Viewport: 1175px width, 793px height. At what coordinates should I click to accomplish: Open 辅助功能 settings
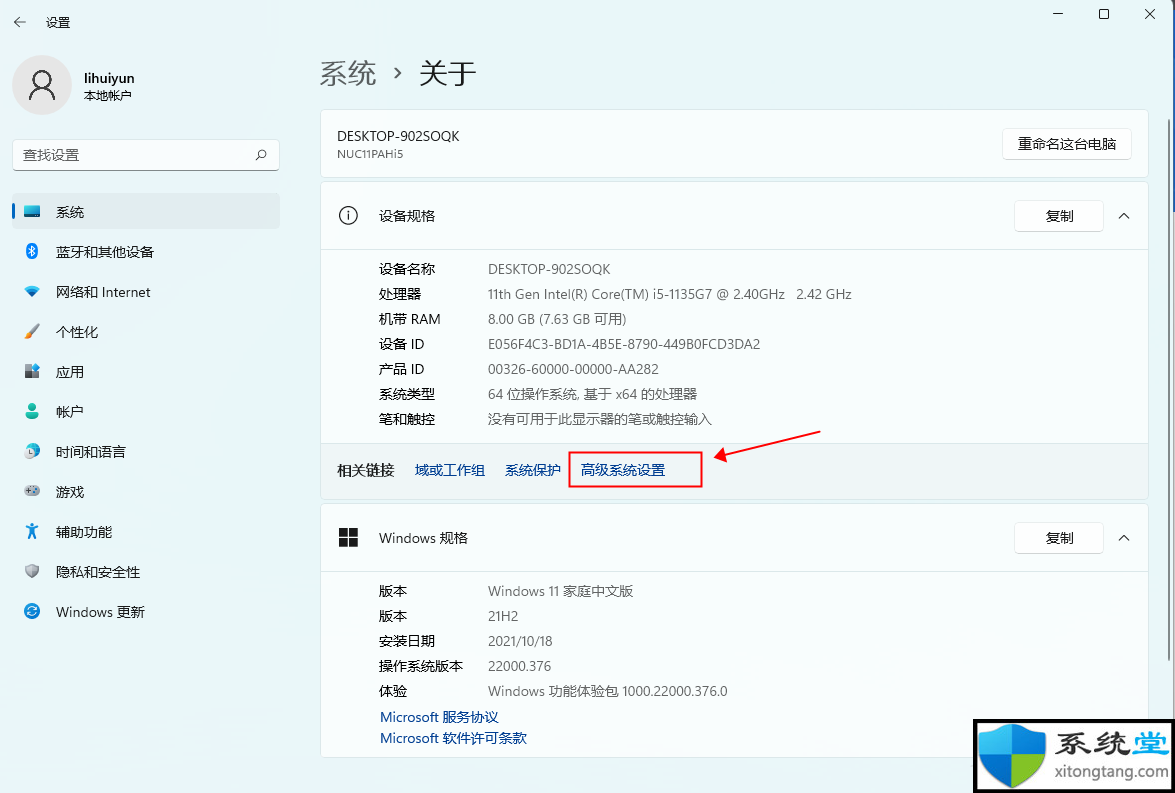point(146,531)
